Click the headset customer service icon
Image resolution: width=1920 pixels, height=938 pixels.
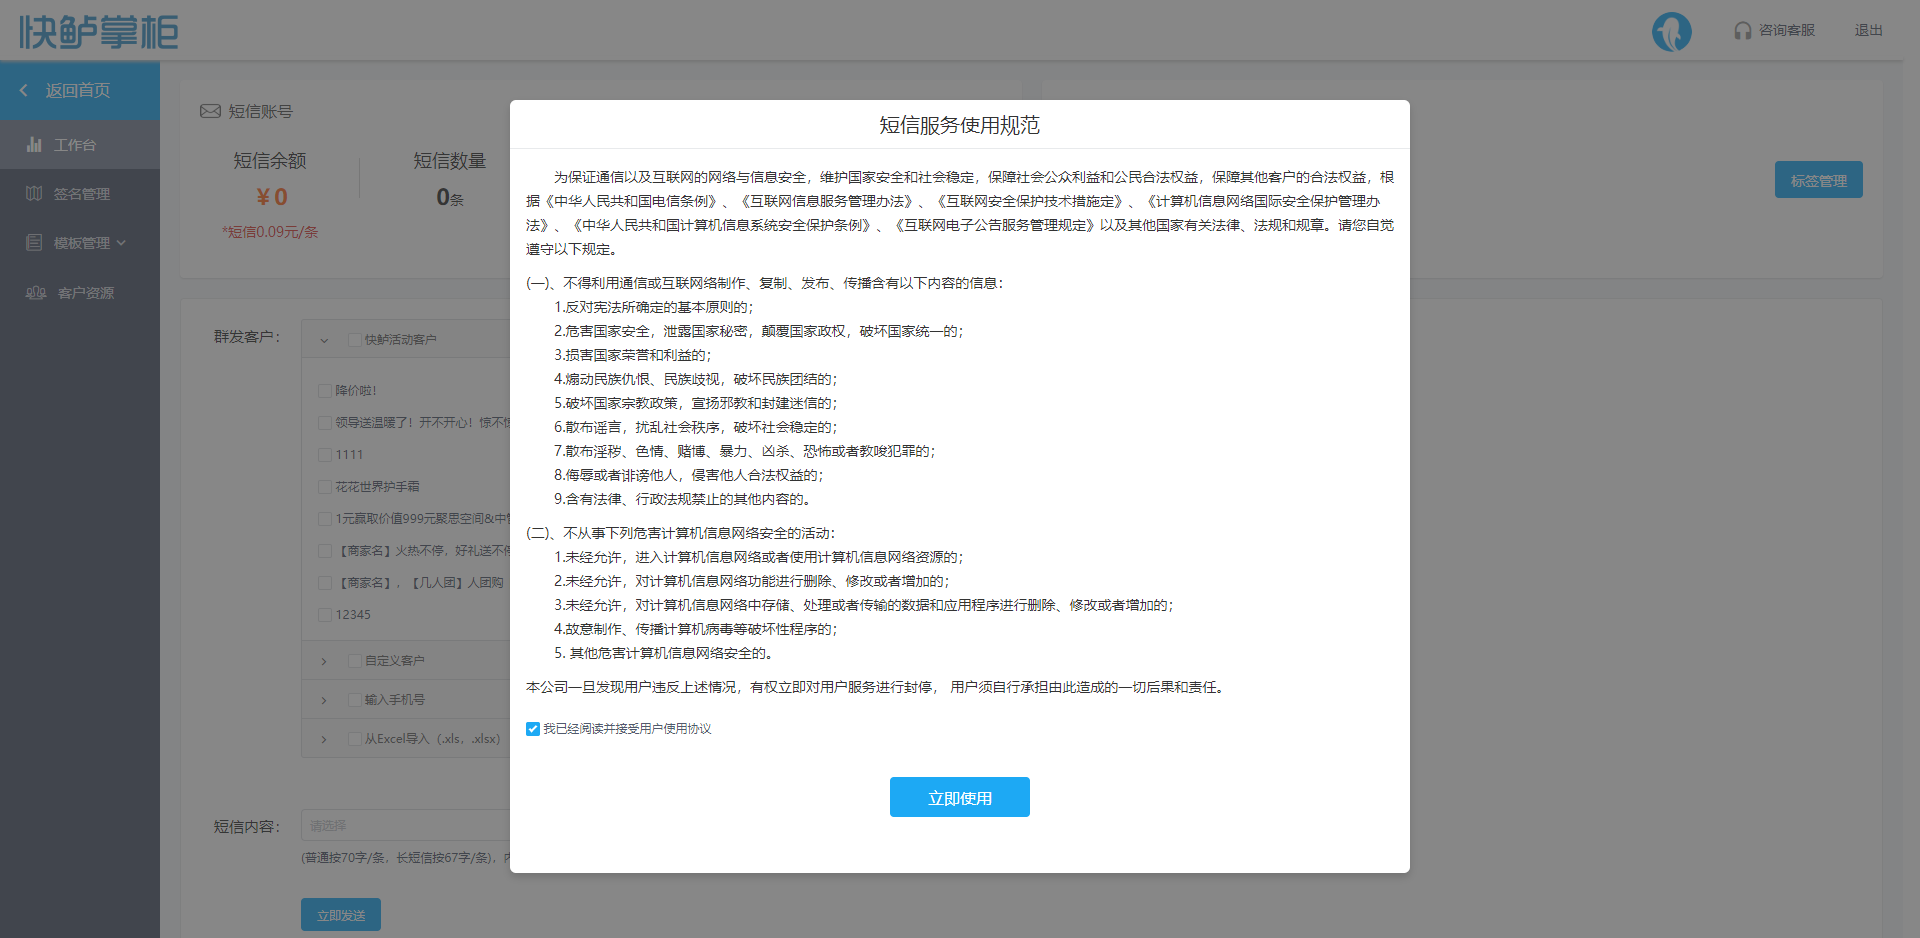[1743, 31]
